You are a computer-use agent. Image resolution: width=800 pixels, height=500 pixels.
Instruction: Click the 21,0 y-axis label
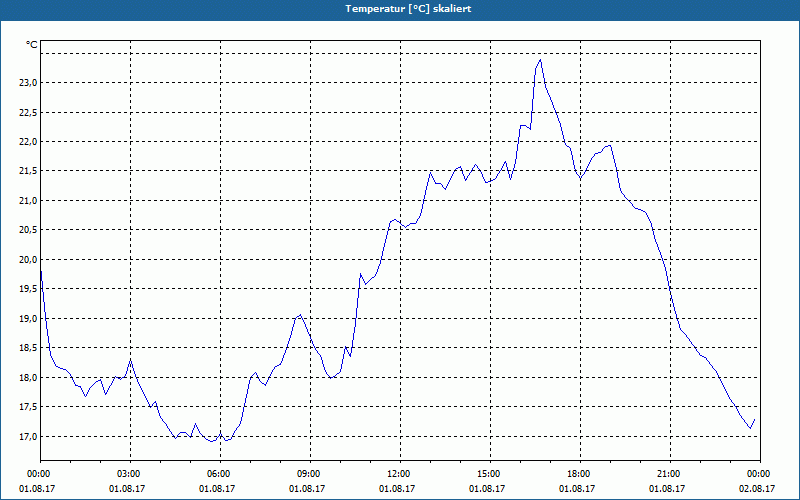[x=28, y=201]
